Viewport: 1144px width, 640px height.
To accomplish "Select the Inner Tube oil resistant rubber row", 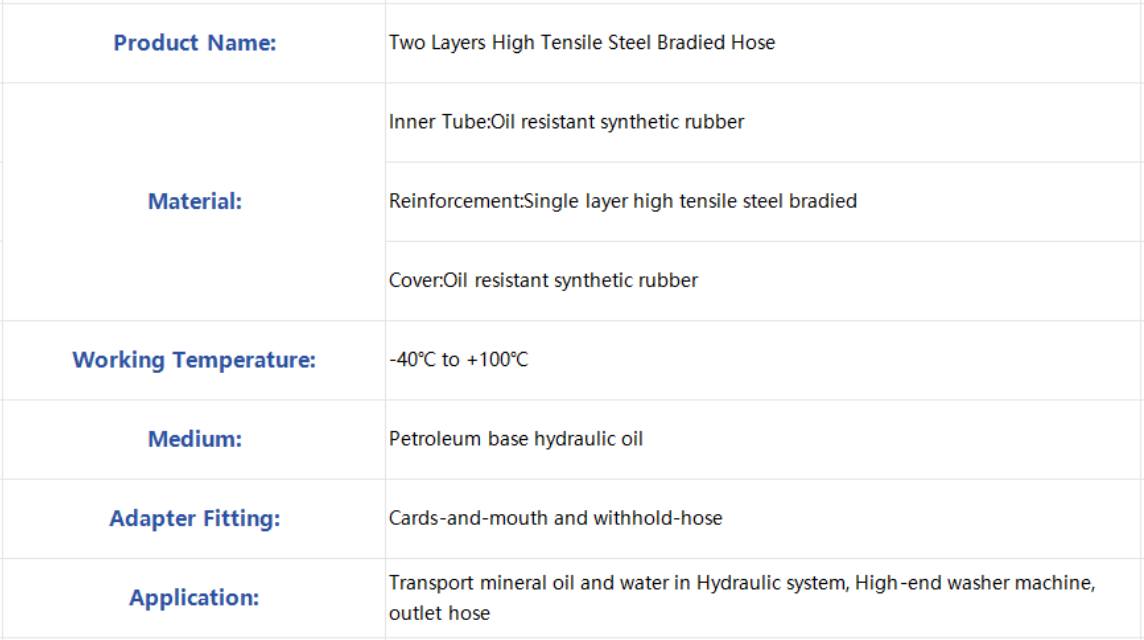I will tap(764, 122).
